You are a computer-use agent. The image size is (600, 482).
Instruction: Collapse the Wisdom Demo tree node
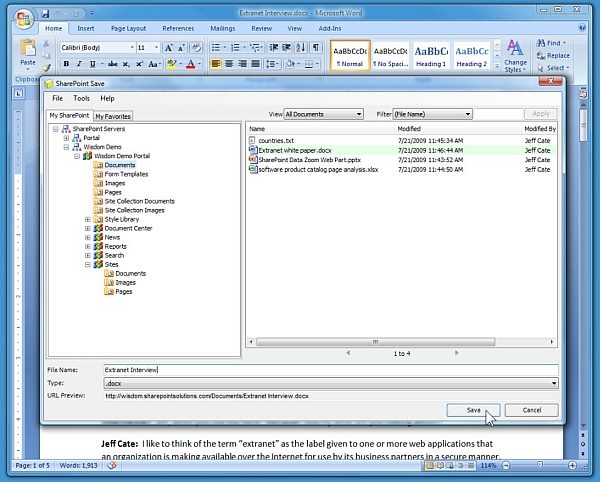[x=66, y=147]
